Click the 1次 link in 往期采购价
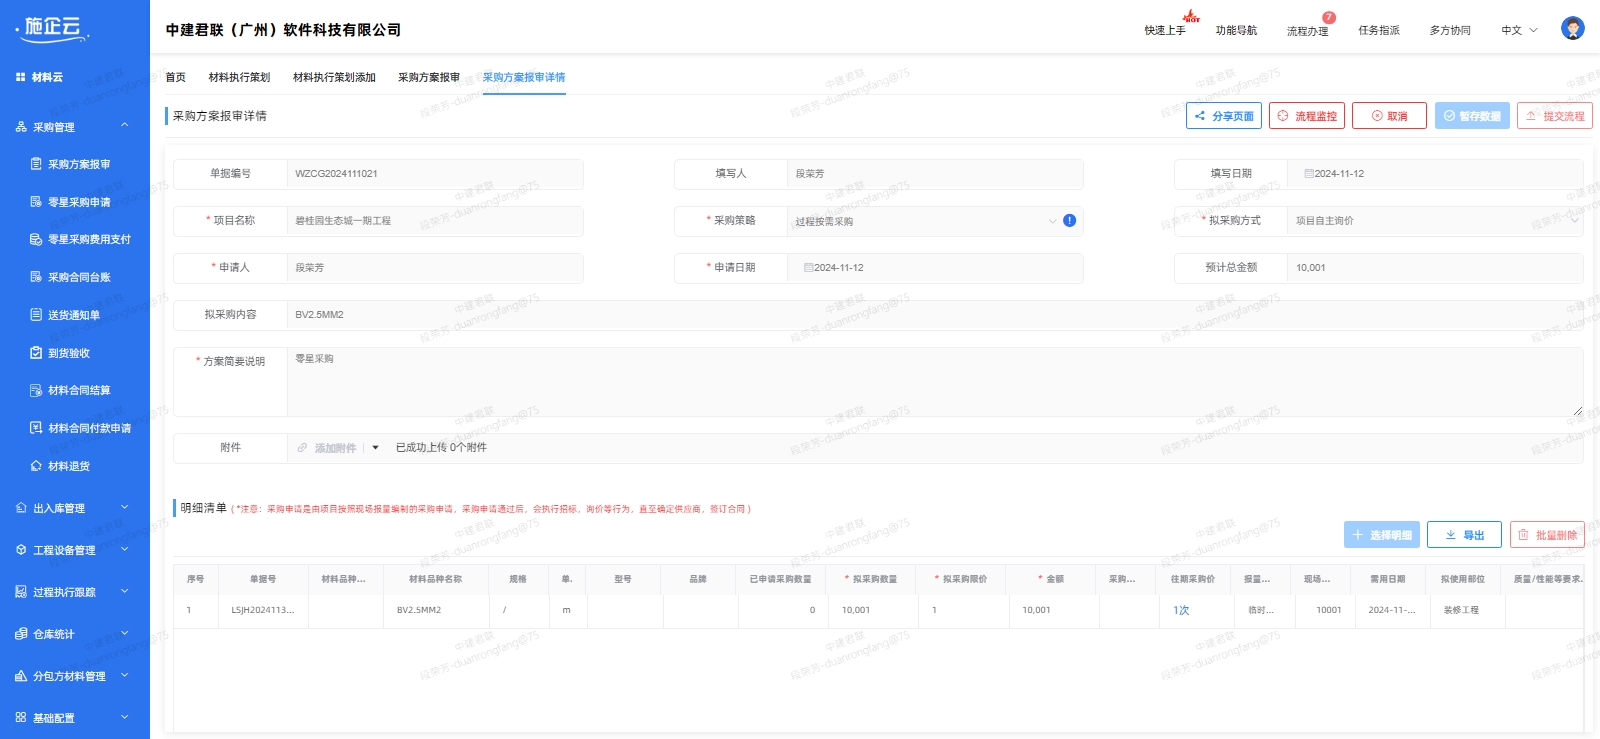This screenshot has height=739, width=1600. (1181, 610)
